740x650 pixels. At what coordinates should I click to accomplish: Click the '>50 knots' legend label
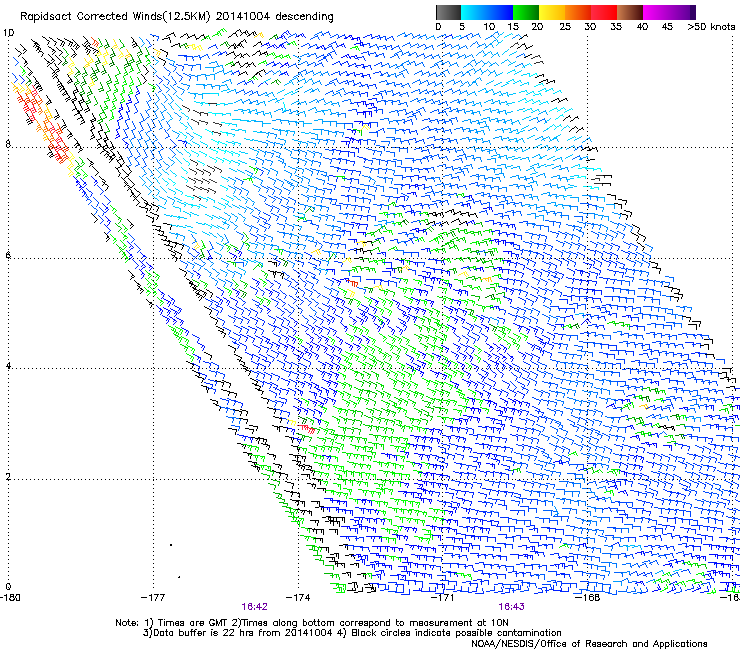[x=711, y=27]
